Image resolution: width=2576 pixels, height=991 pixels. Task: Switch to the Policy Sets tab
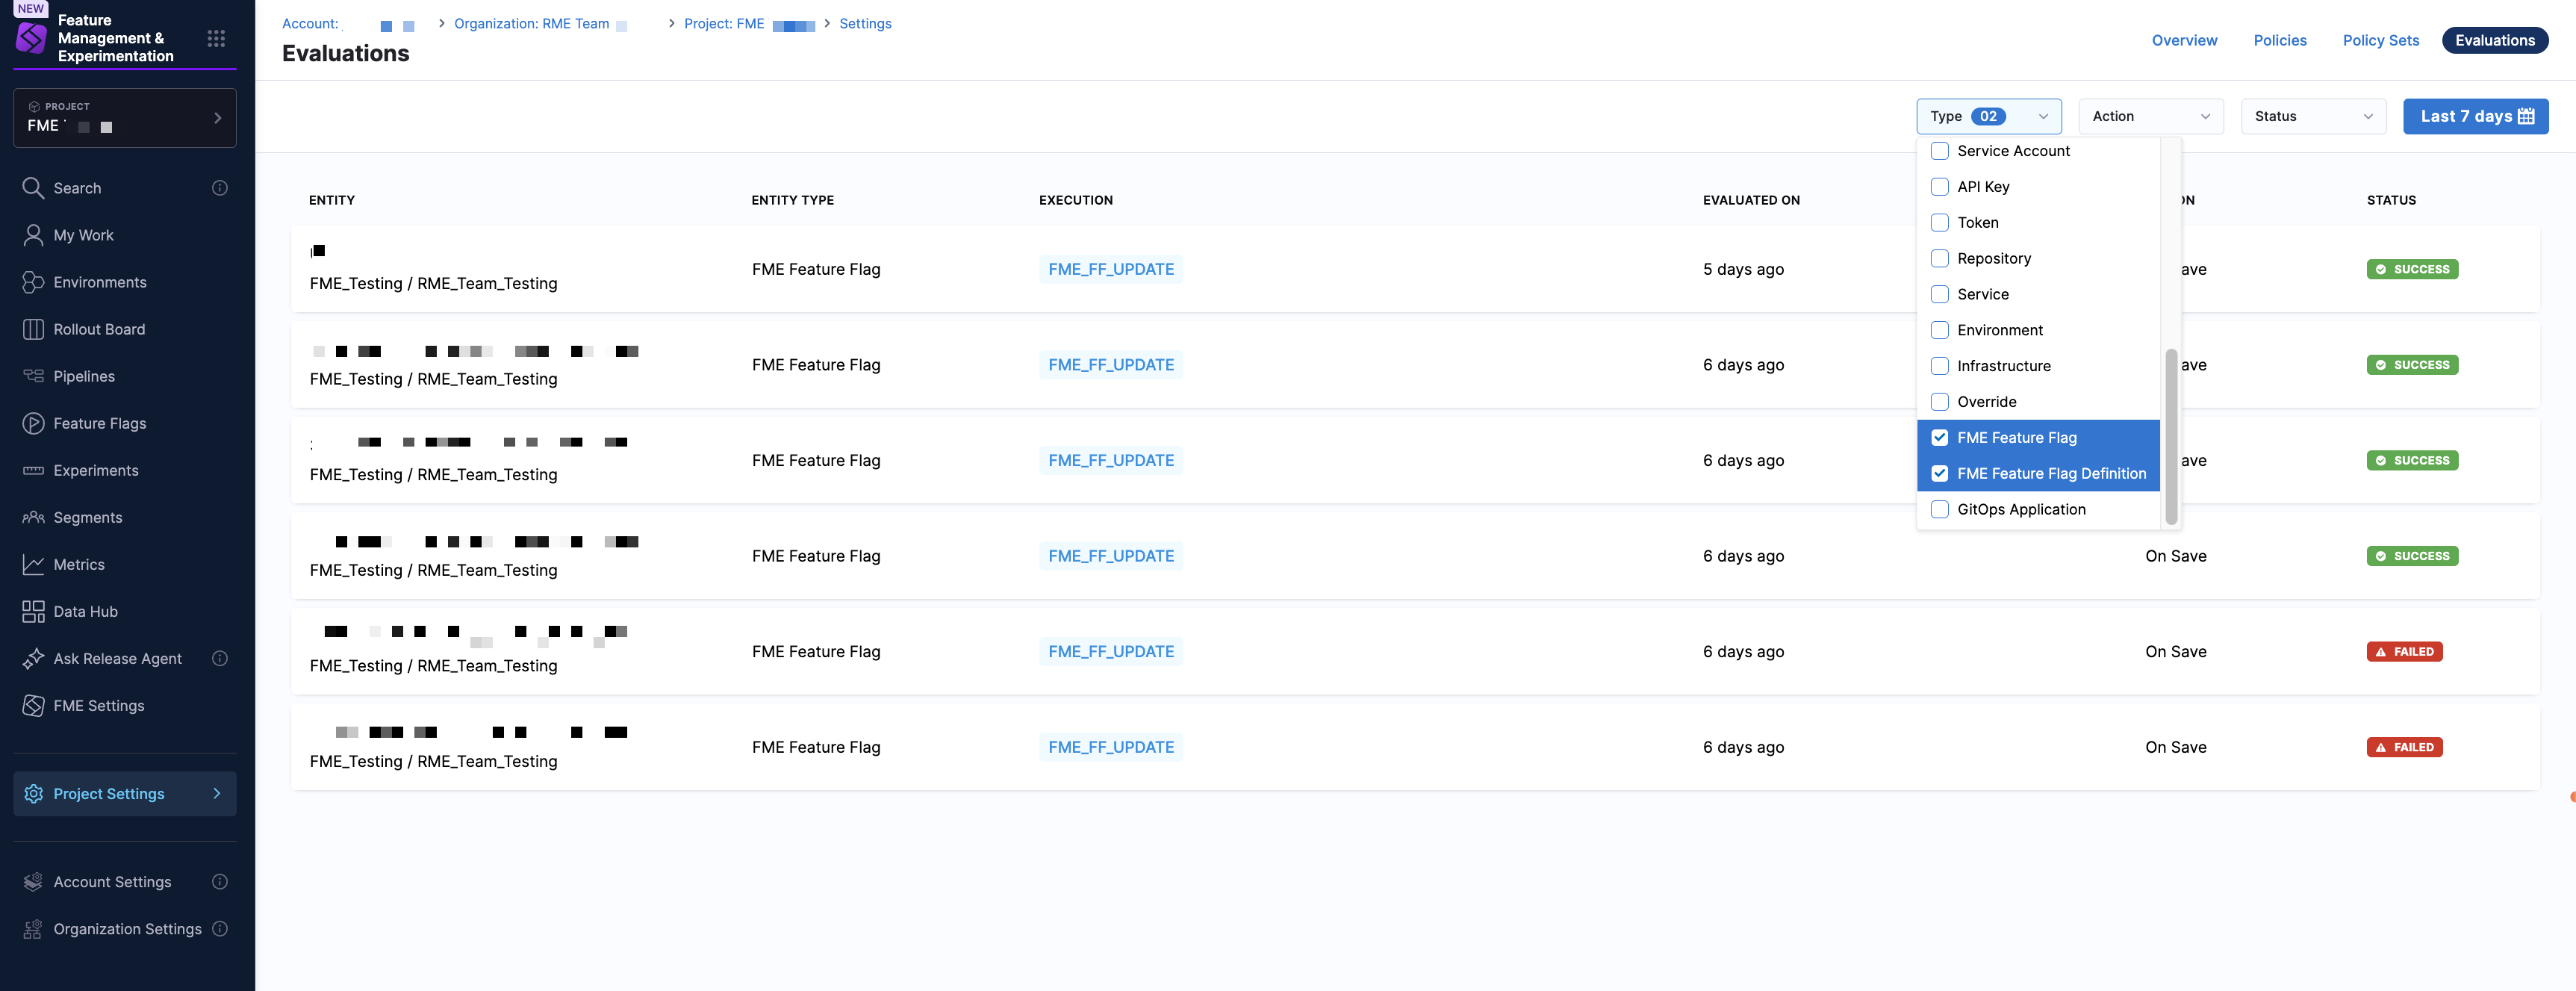[x=2380, y=40]
